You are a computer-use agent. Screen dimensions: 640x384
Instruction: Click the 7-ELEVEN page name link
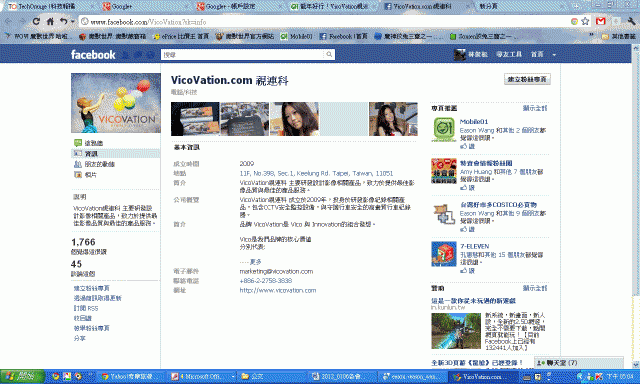click(x=474, y=246)
